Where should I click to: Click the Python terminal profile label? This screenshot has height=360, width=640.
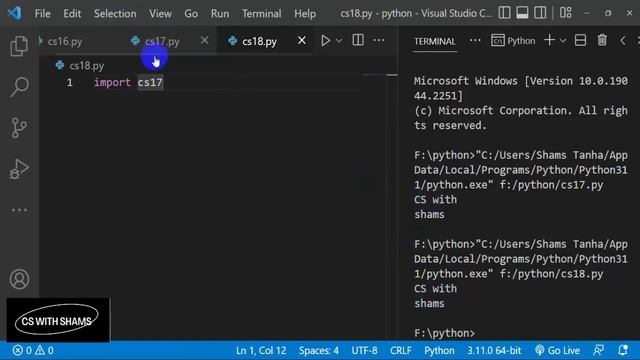pos(513,40)
